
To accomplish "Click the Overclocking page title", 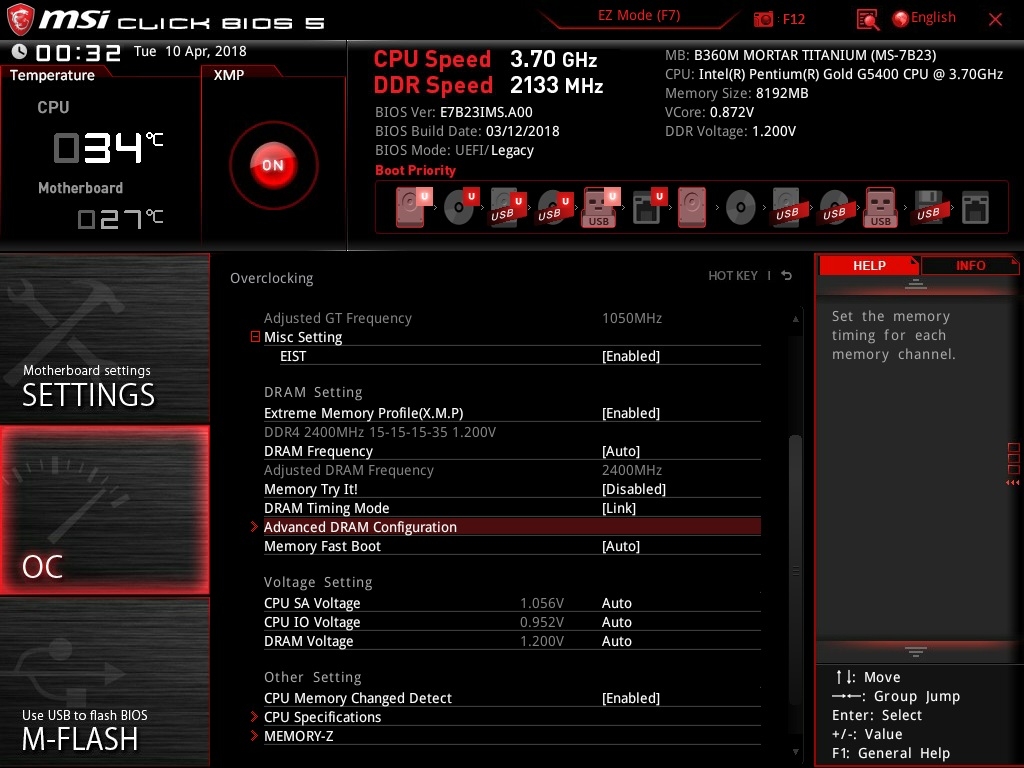I will [272, 278].
